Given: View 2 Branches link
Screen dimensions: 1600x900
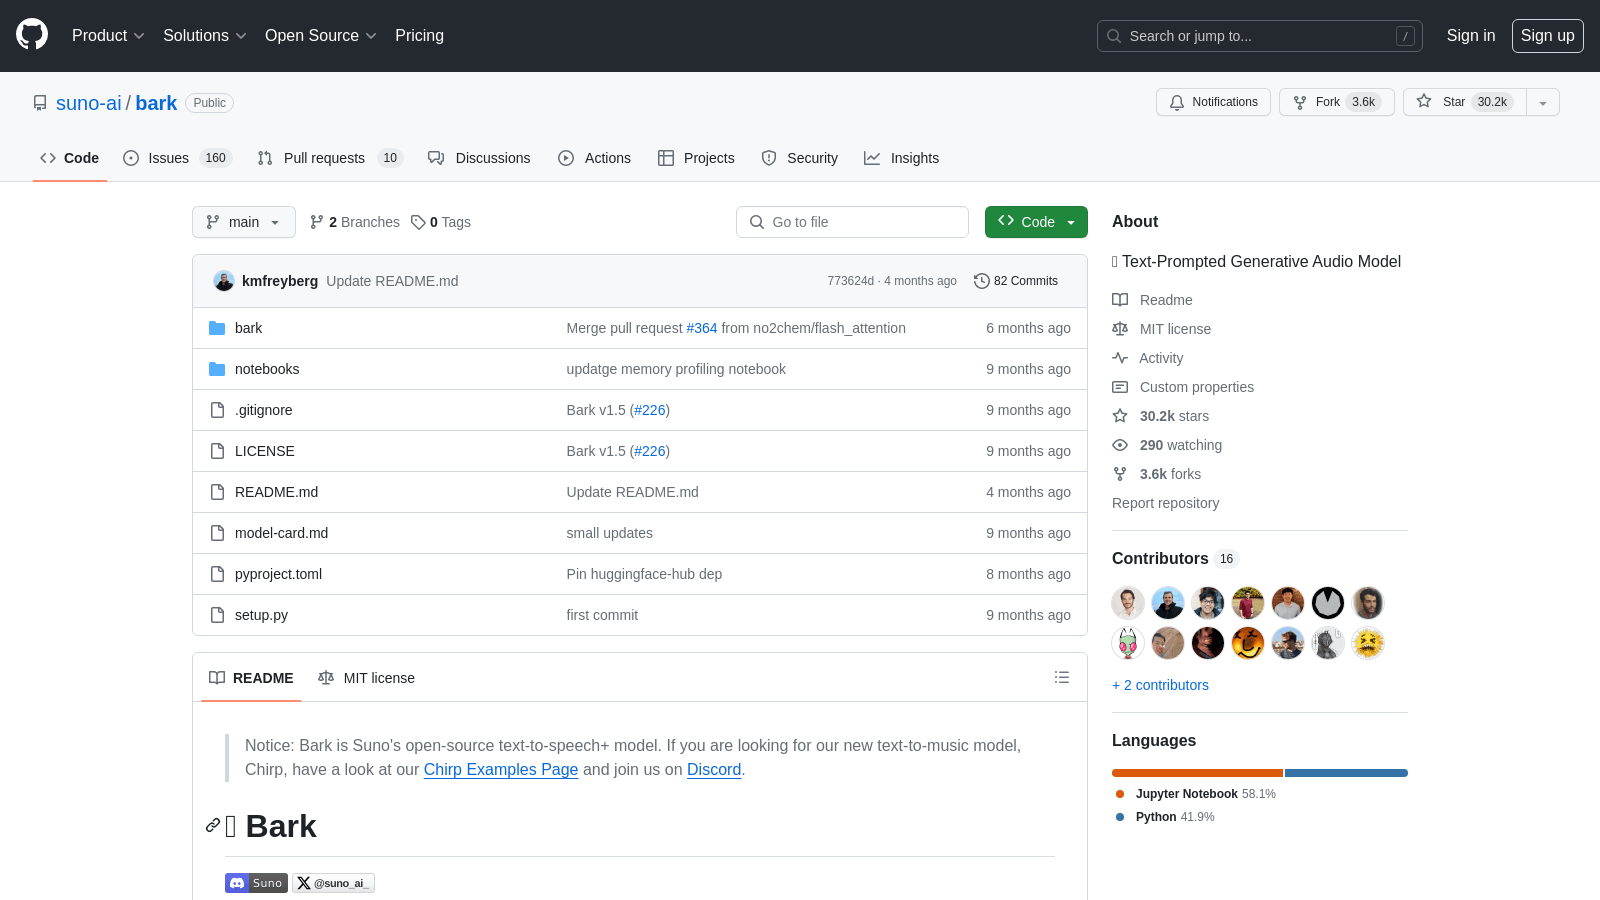Looking at the screenshot, I should pyautogui.click(x=355, y=222).
